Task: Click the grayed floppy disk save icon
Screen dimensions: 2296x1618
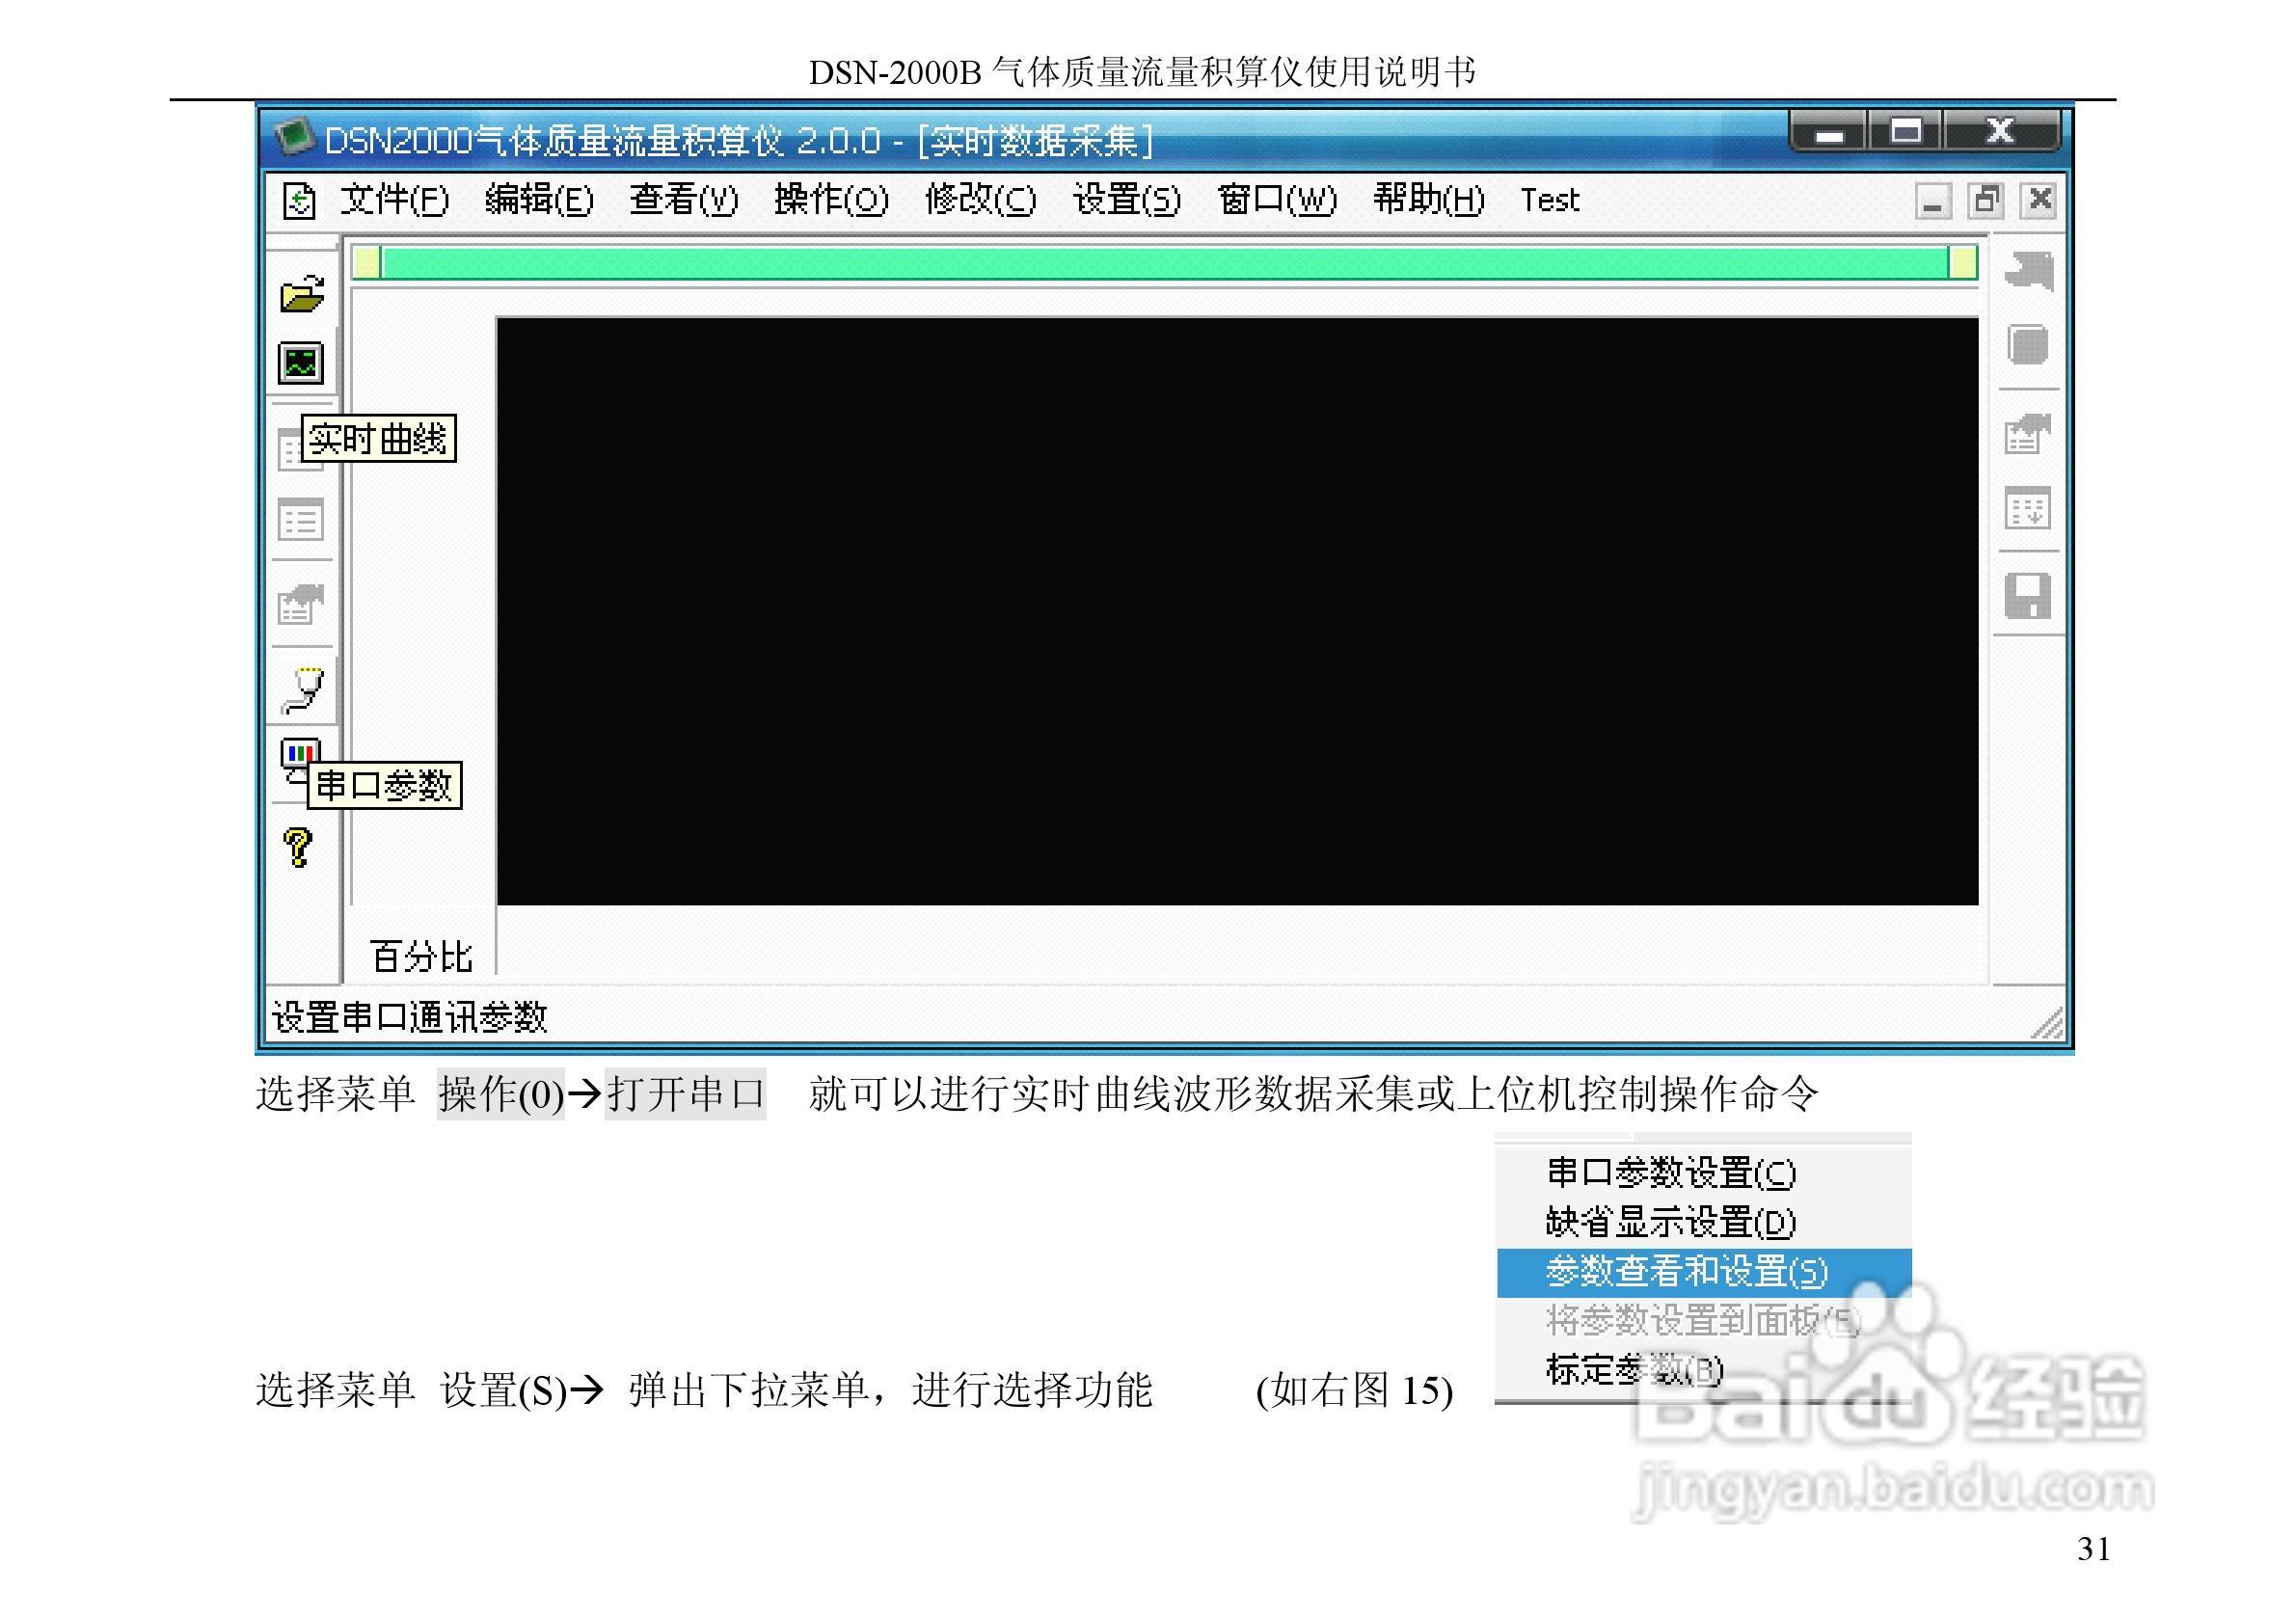Action: coord(2027,596)
